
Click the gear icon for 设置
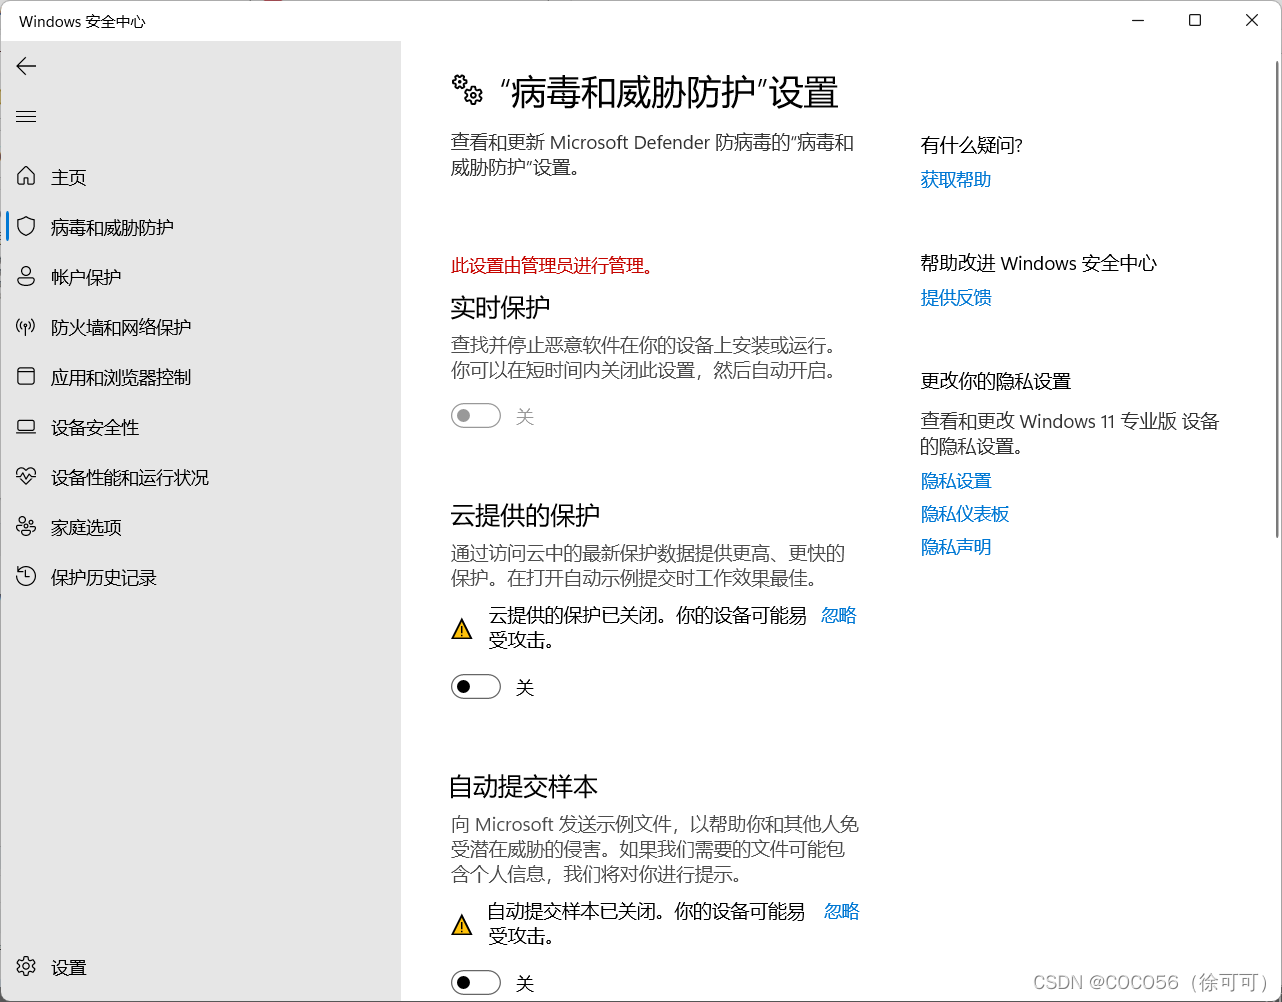(26, 967)
